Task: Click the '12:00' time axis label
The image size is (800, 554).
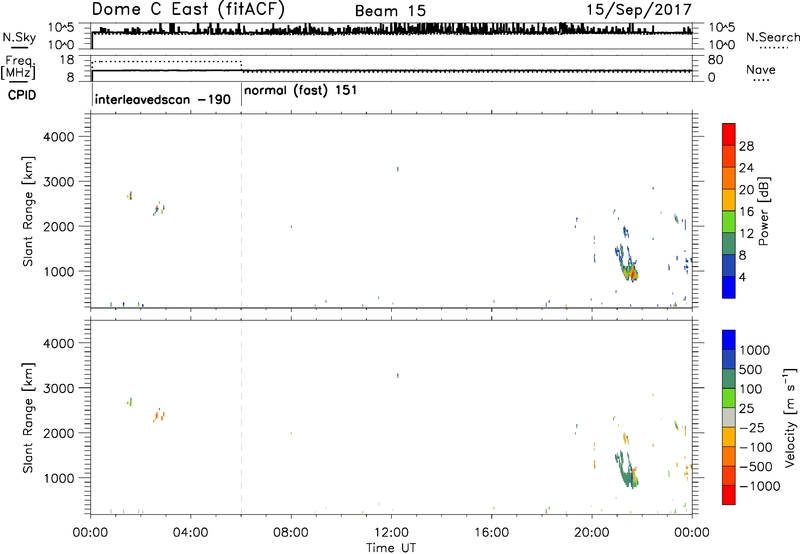Action: click(391, 533)
